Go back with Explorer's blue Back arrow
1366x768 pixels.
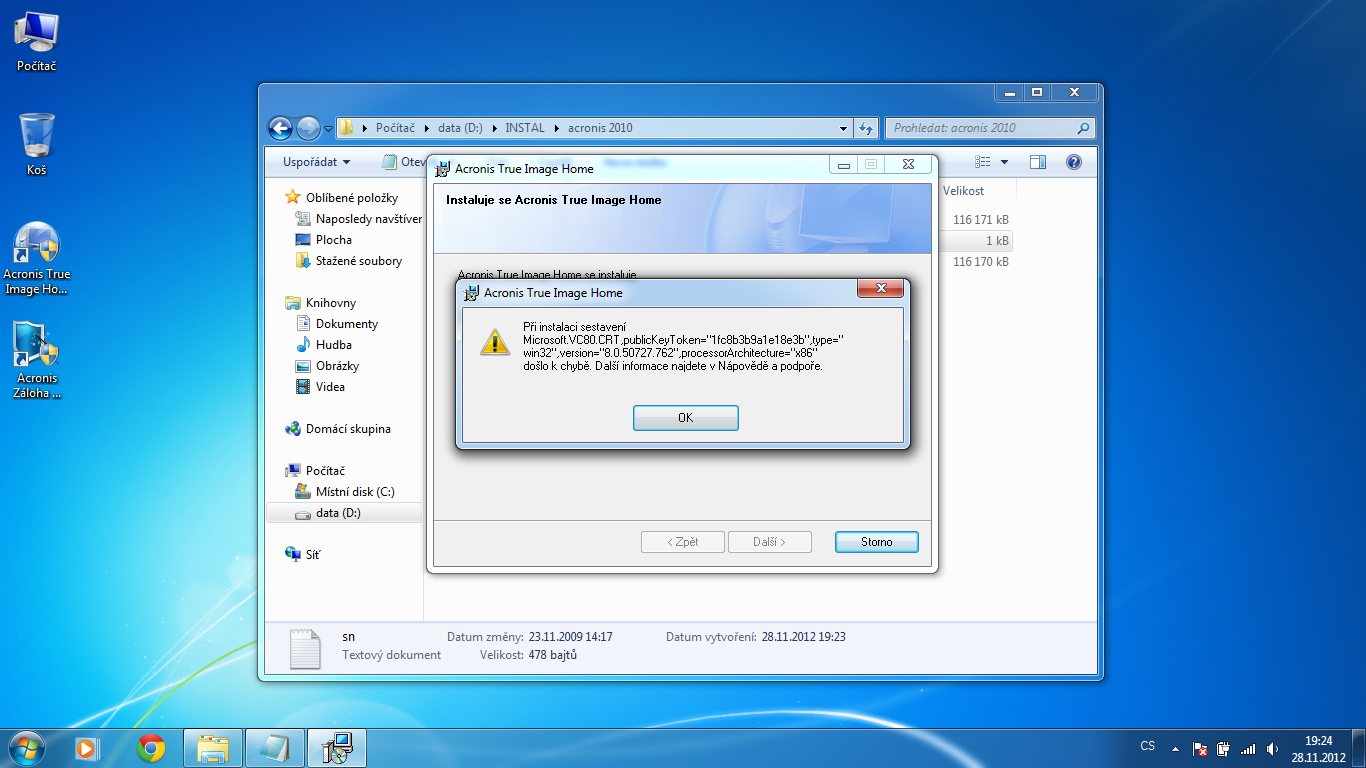[281, 128]
